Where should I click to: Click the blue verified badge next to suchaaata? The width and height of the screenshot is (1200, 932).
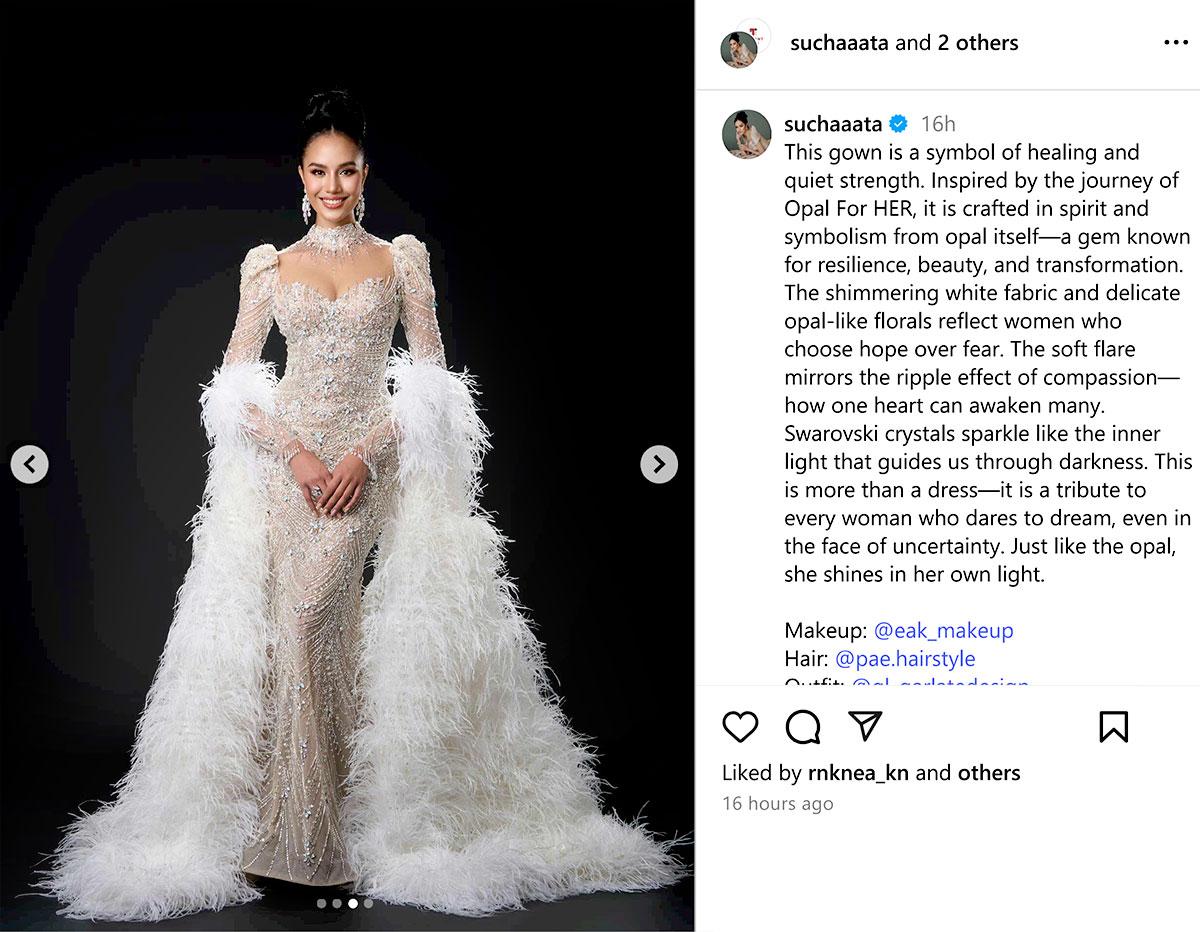pyautogui.click(x=898, y=124)
